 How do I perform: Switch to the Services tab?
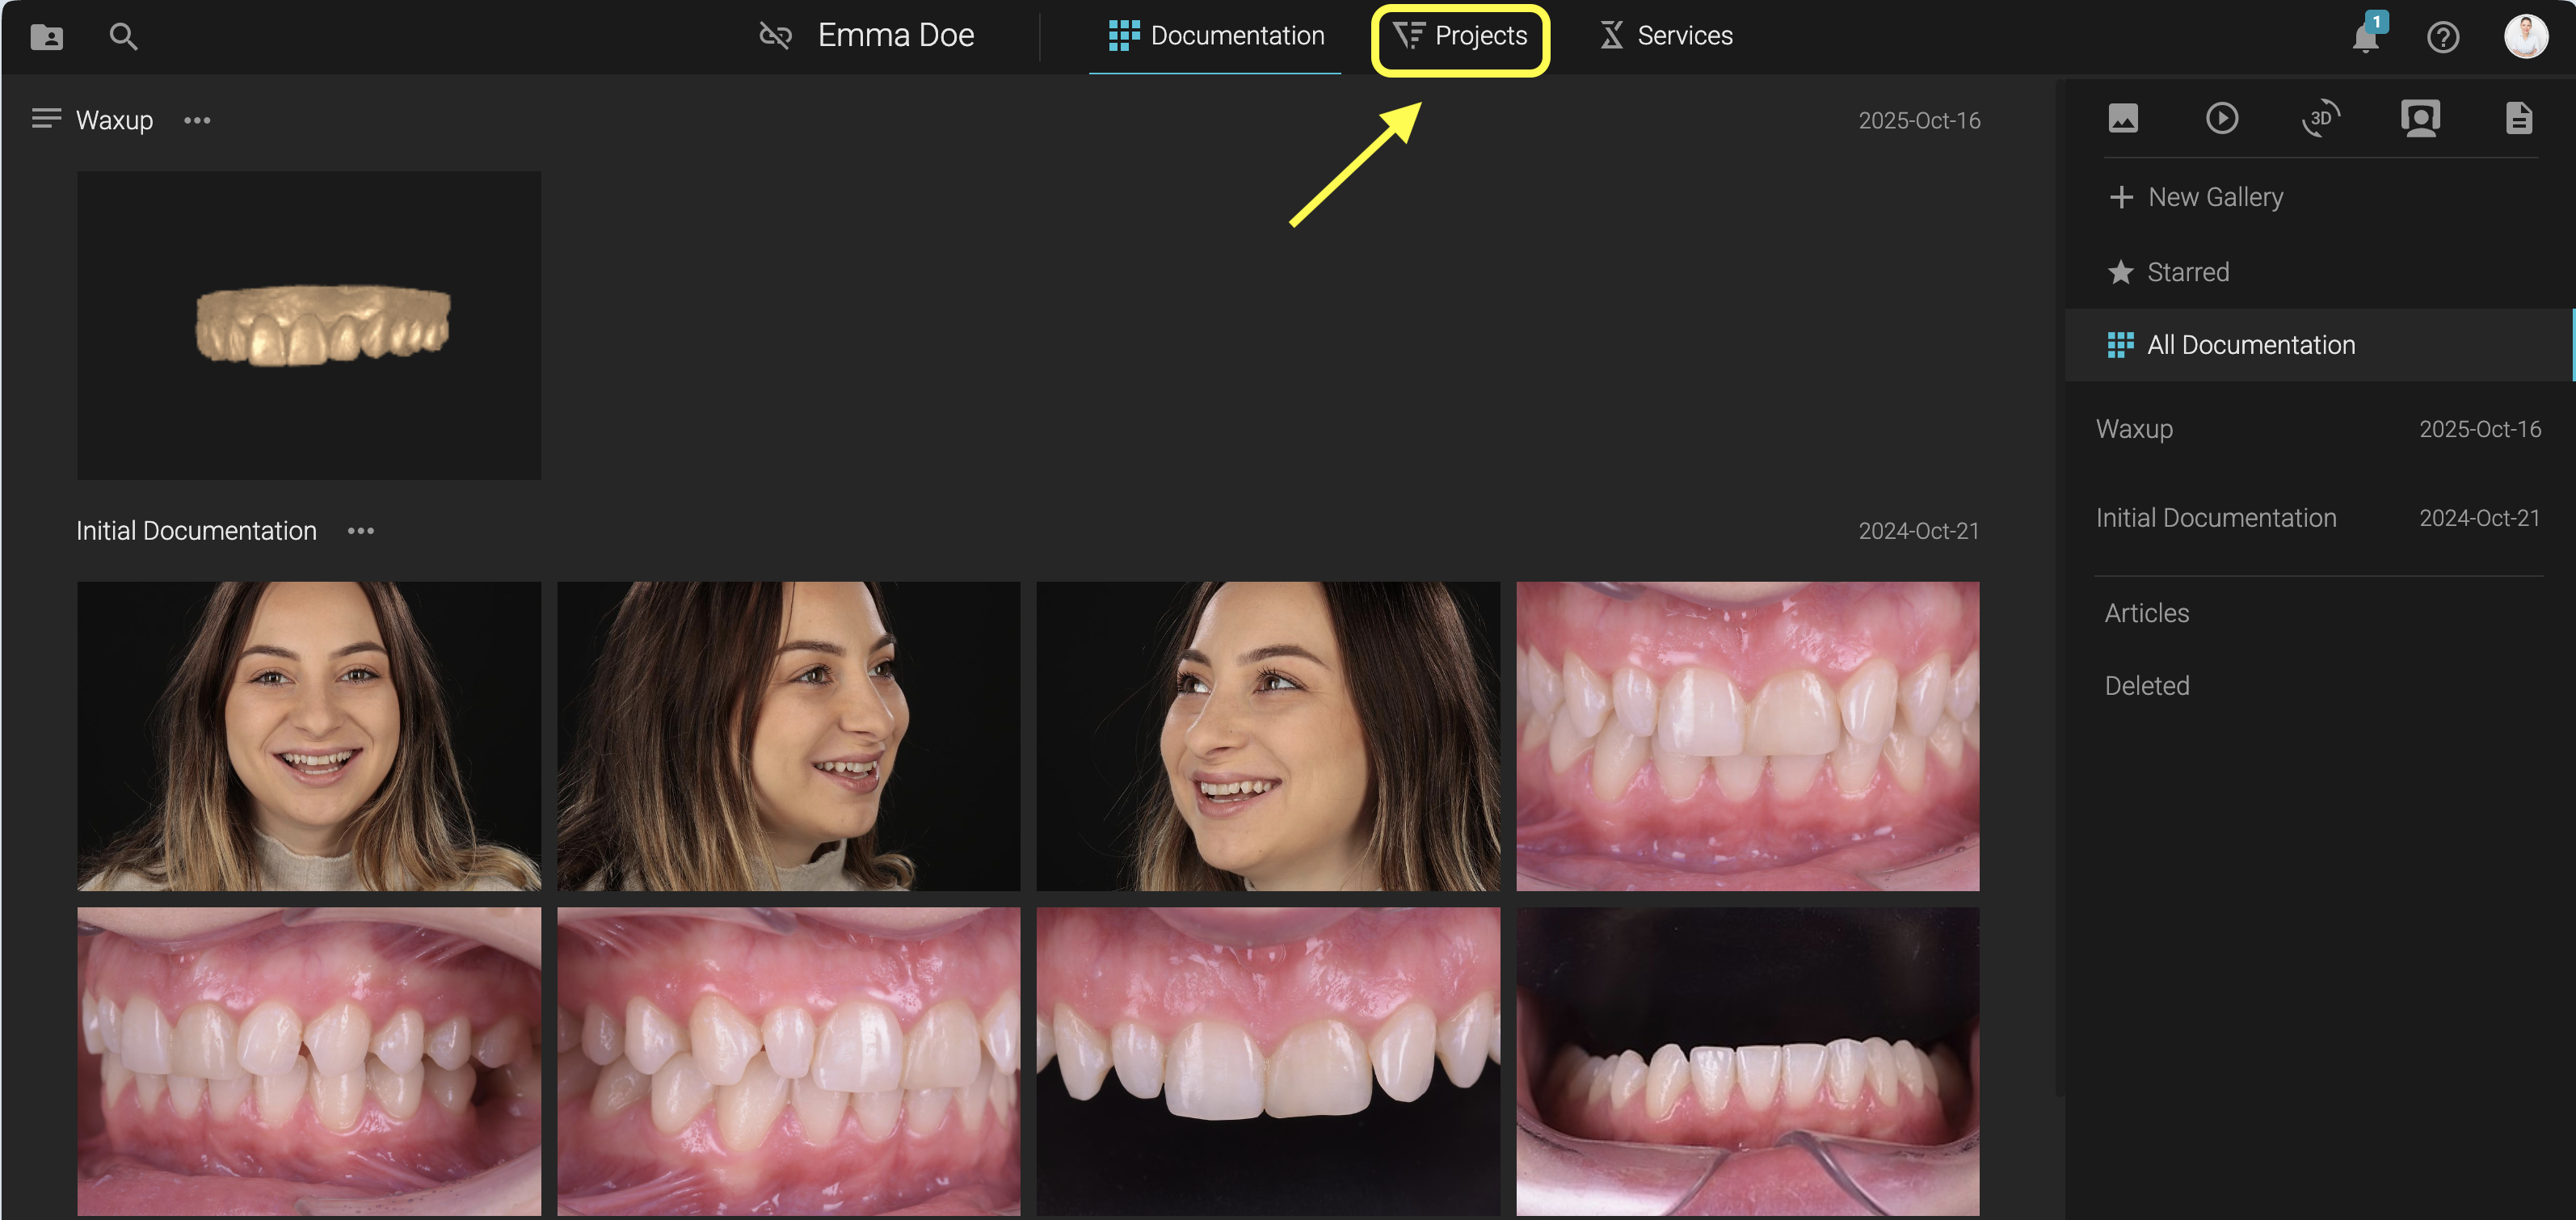1666,36
